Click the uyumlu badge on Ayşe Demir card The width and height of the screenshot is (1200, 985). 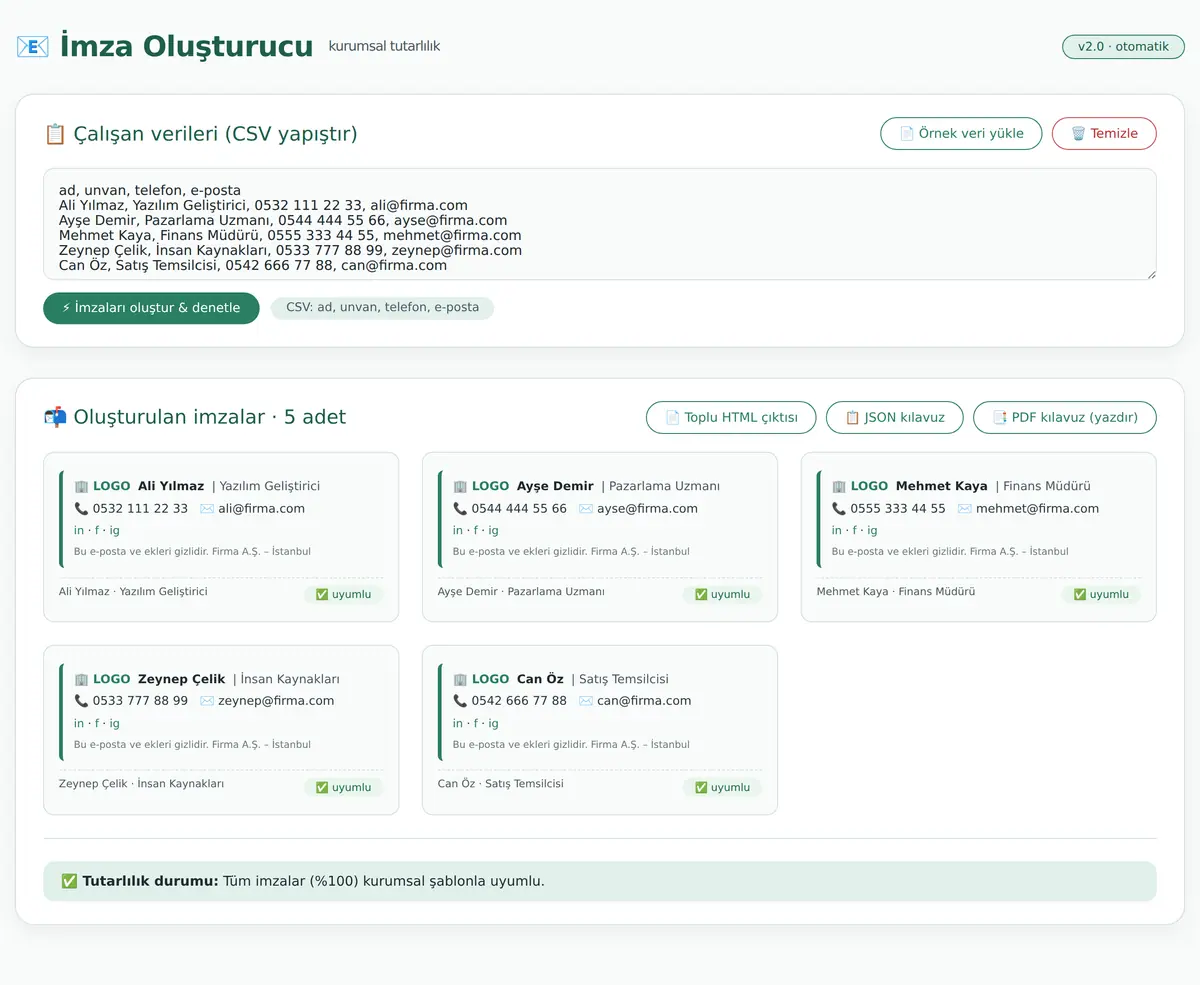click(722, 594)
